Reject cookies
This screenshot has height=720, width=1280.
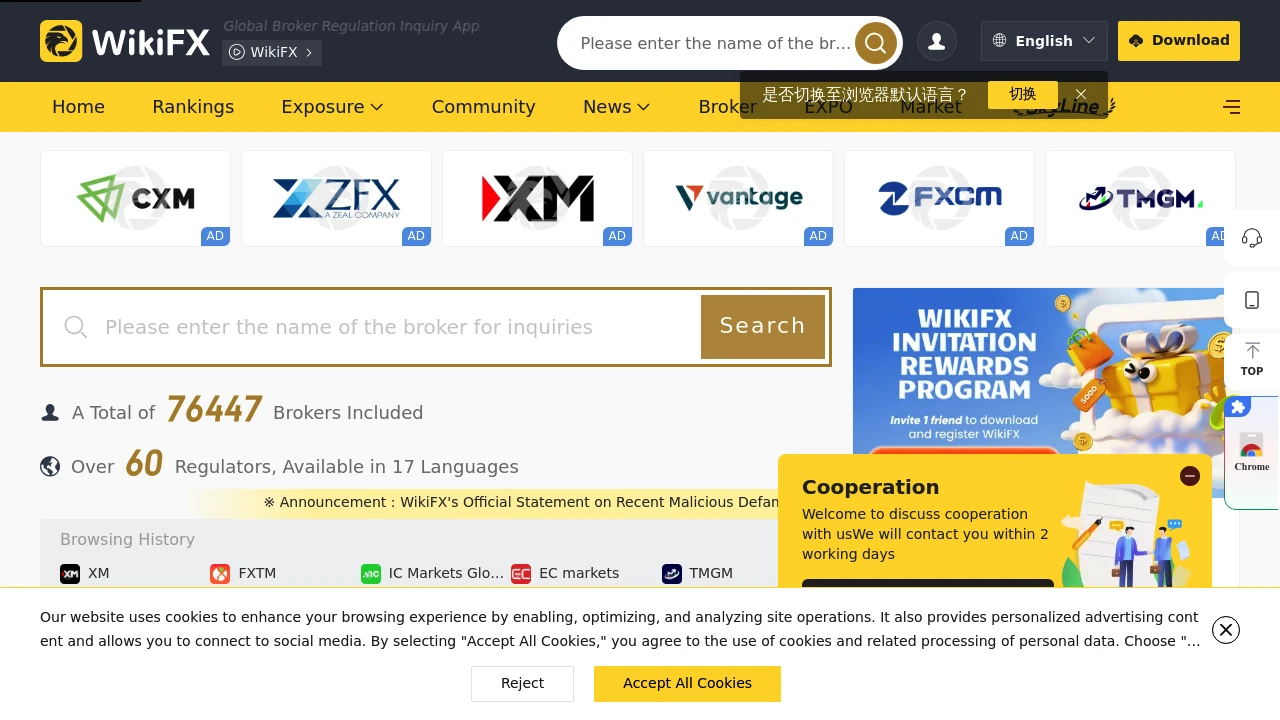[x=522, y=684]
